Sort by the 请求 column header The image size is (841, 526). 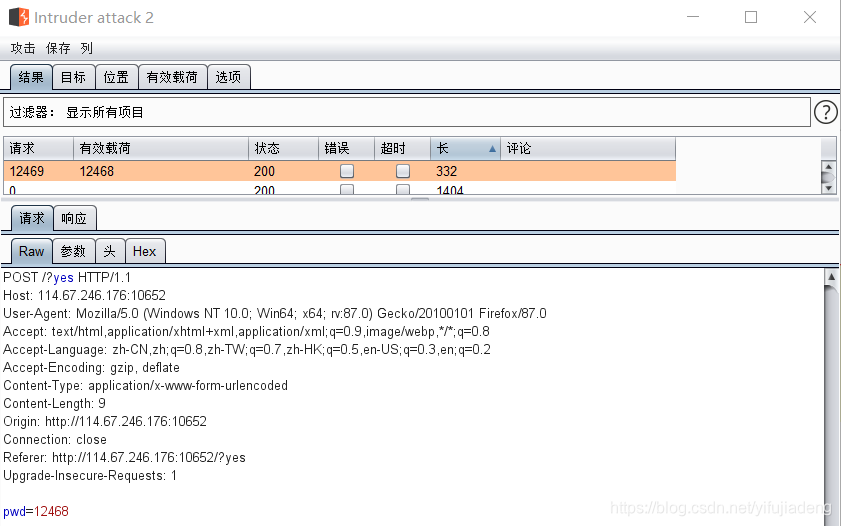click(x=38, y=149)
